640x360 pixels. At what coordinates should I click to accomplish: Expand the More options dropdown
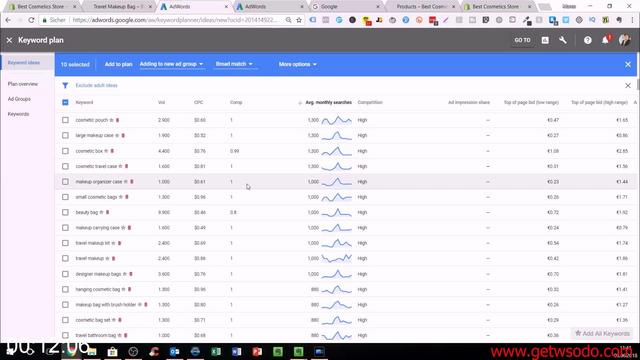click(298, 64)
